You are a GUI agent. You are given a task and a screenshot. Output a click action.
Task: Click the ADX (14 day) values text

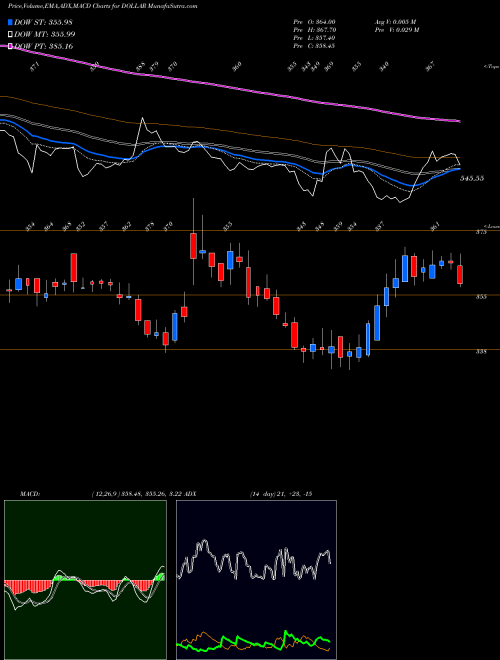click(281, 494)
